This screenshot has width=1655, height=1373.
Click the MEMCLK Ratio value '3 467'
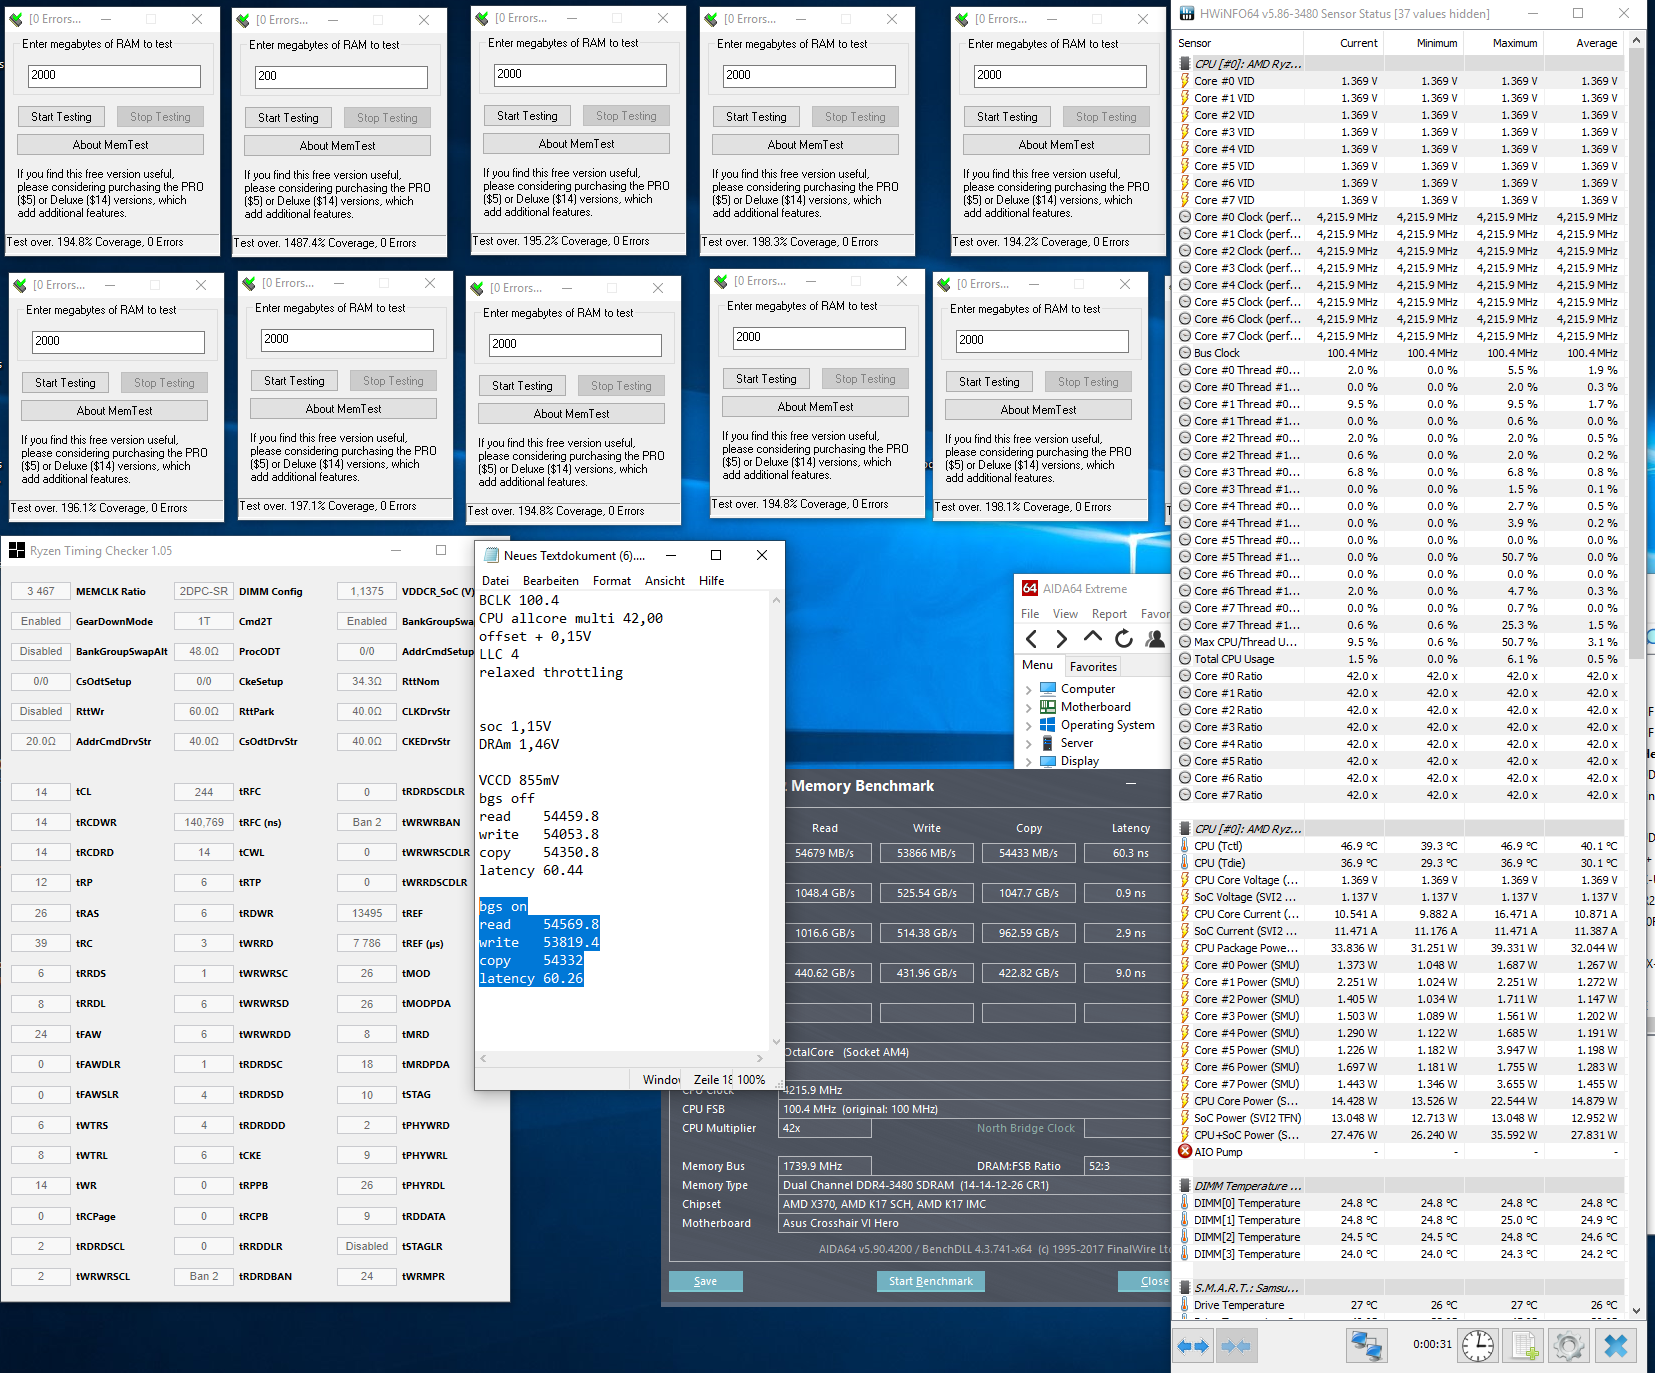pos(41,591)
